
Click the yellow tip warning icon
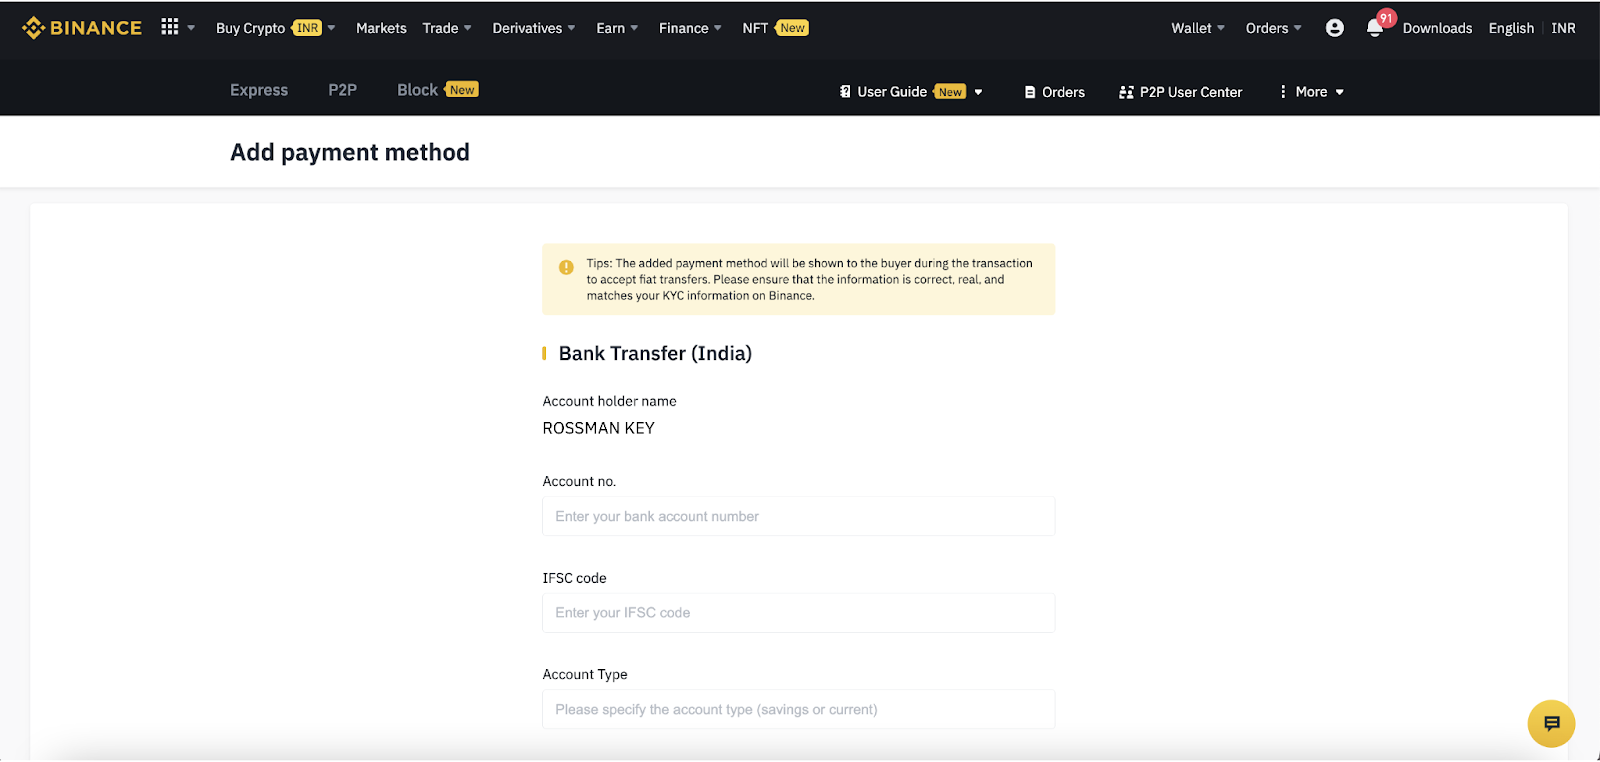tap(566, 267)
